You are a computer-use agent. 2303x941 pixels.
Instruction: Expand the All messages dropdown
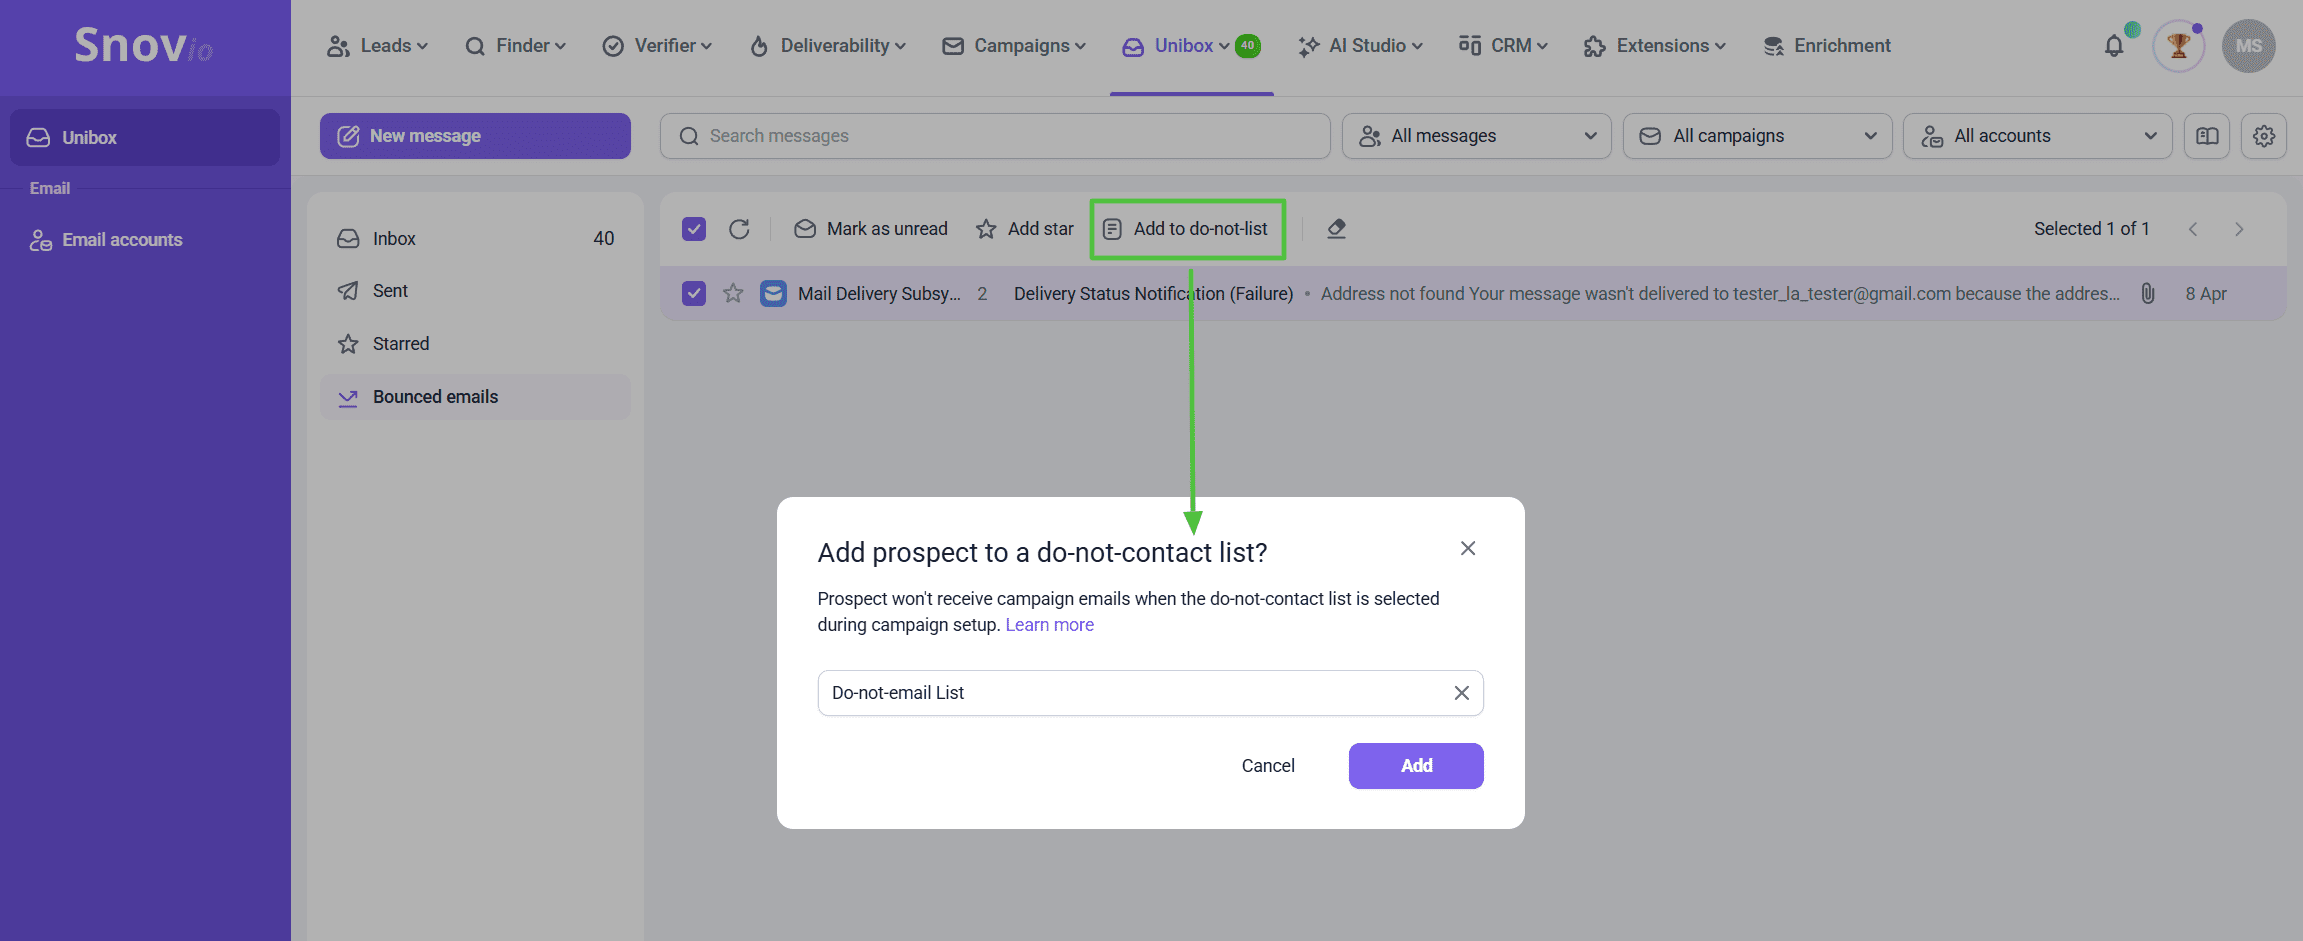1476,136
